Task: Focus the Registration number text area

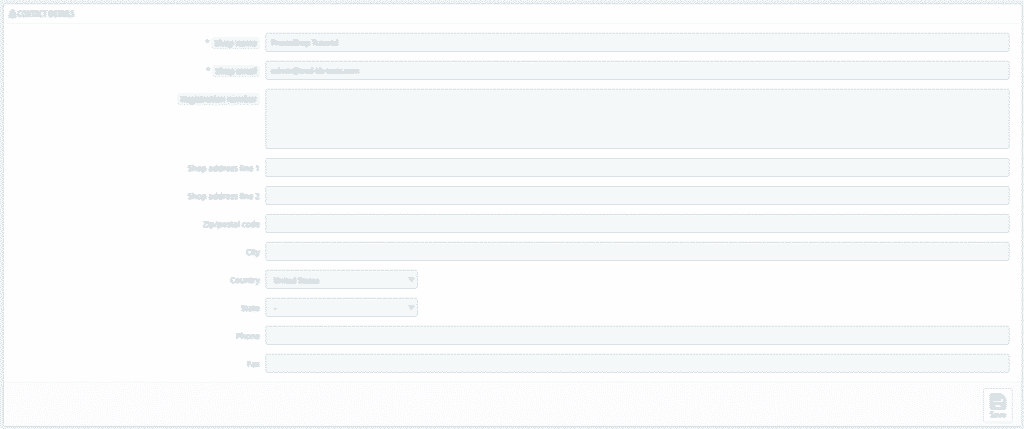Action: [x=637, y=119]
